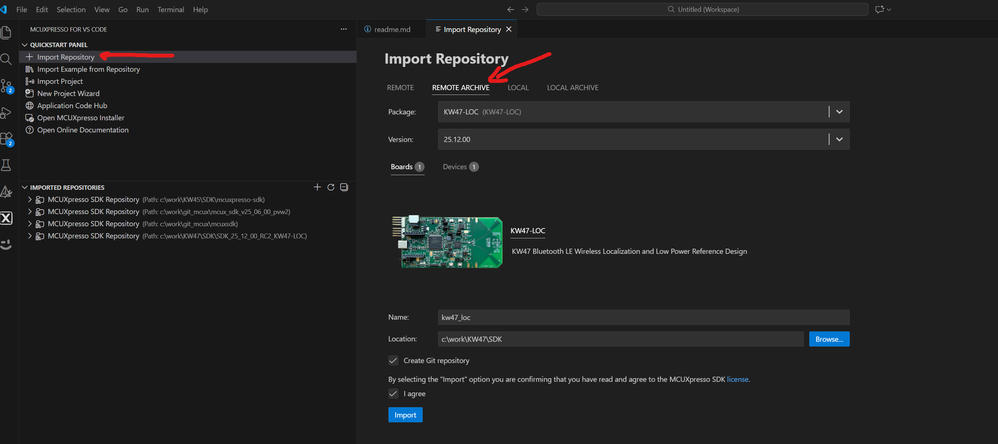Viewport: 998px width, 444px height.
Task: Switch to the LOCAL ARCHIVE tab
Action: tap(572, 88)
